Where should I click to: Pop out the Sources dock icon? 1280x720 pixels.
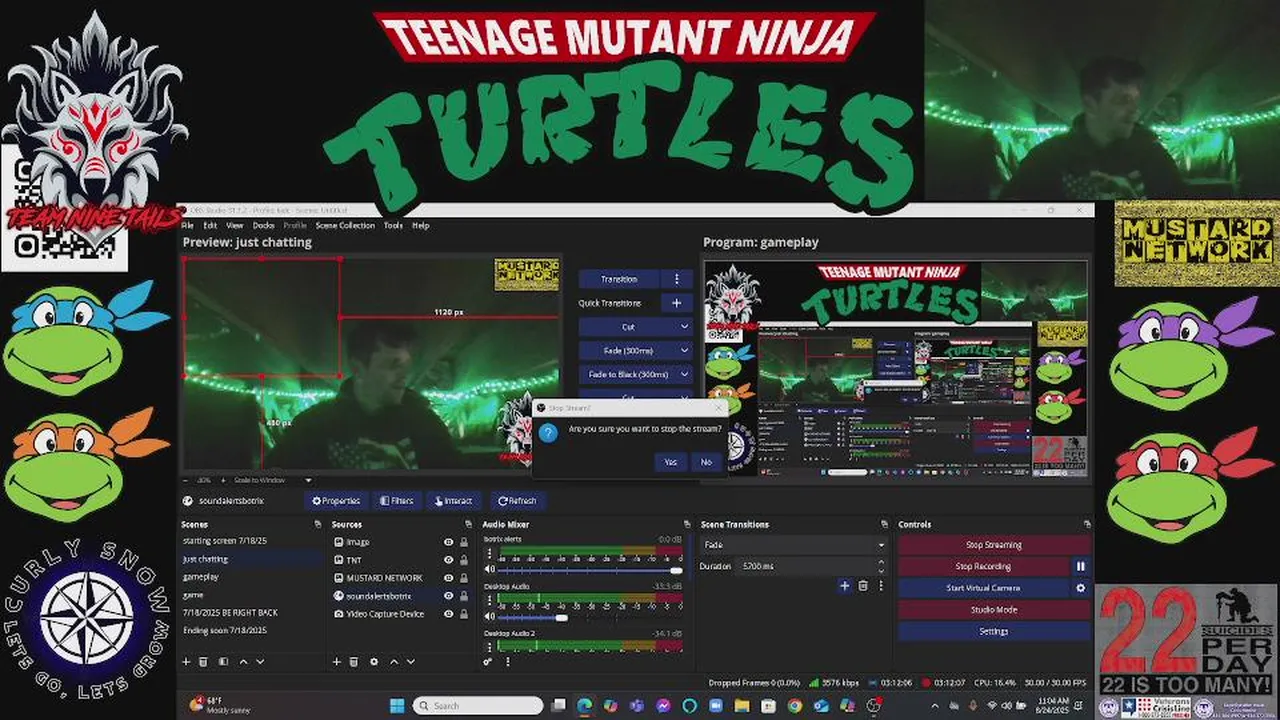tap(468, 524)
